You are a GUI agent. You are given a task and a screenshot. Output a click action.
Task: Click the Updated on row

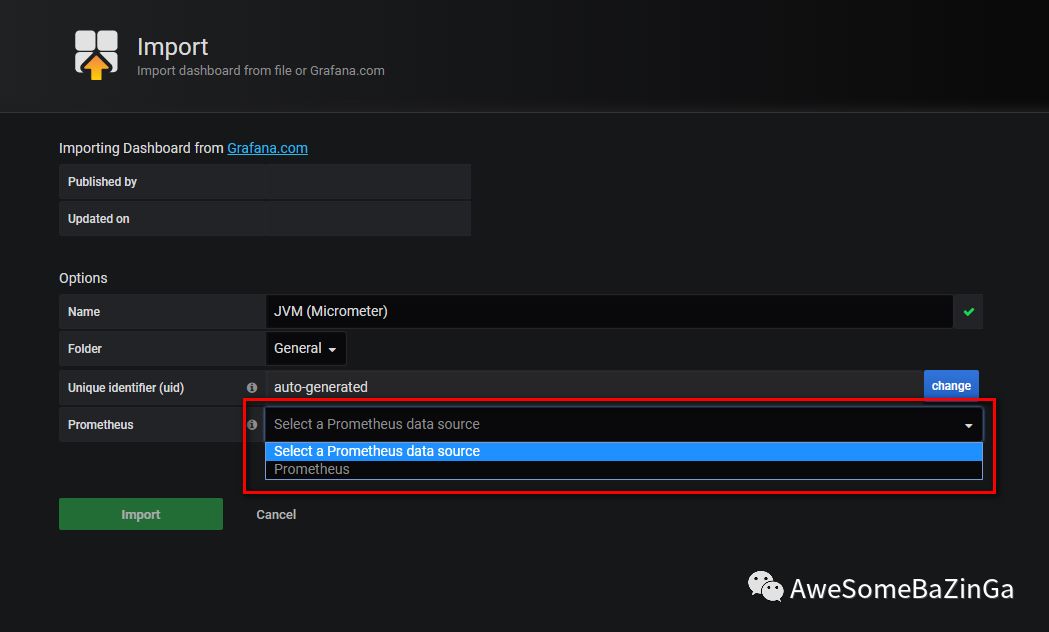point(265,219)
